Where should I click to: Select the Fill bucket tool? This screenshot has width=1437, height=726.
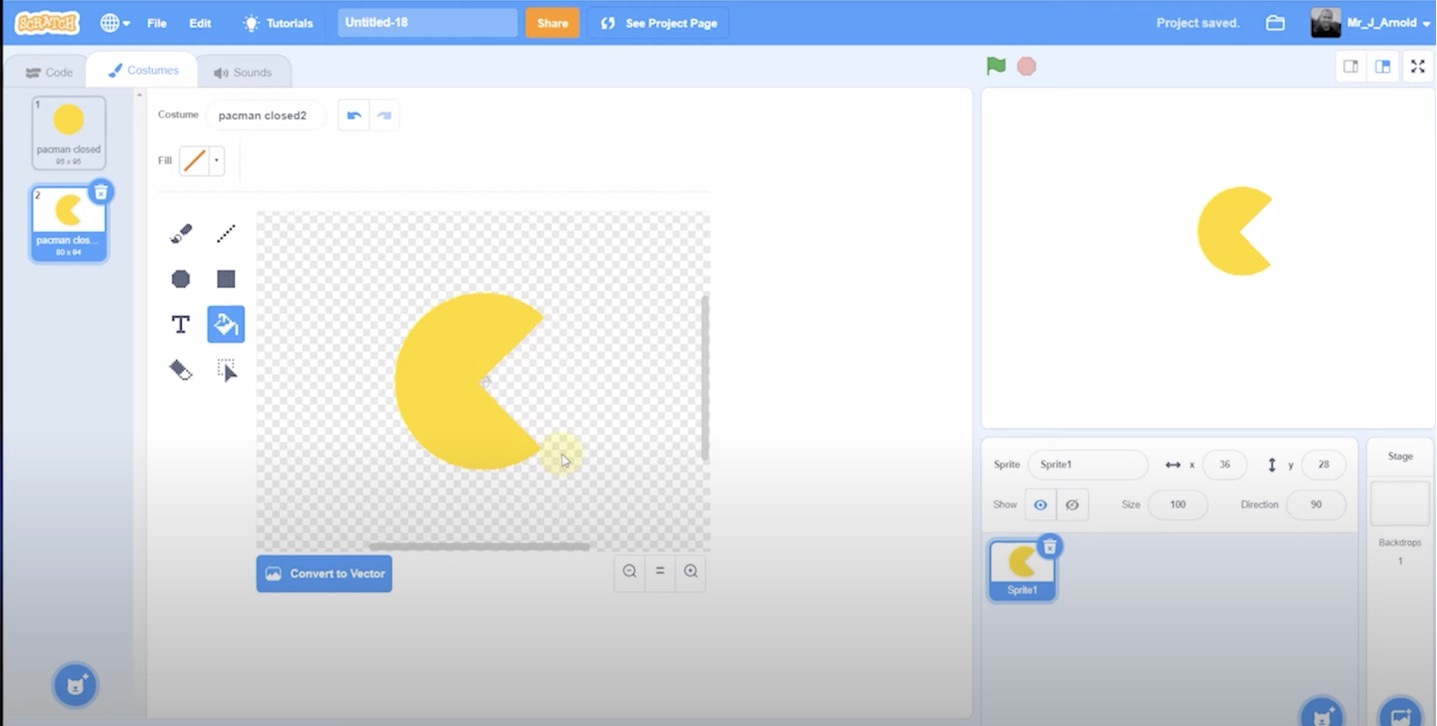(x=226, y=324)
